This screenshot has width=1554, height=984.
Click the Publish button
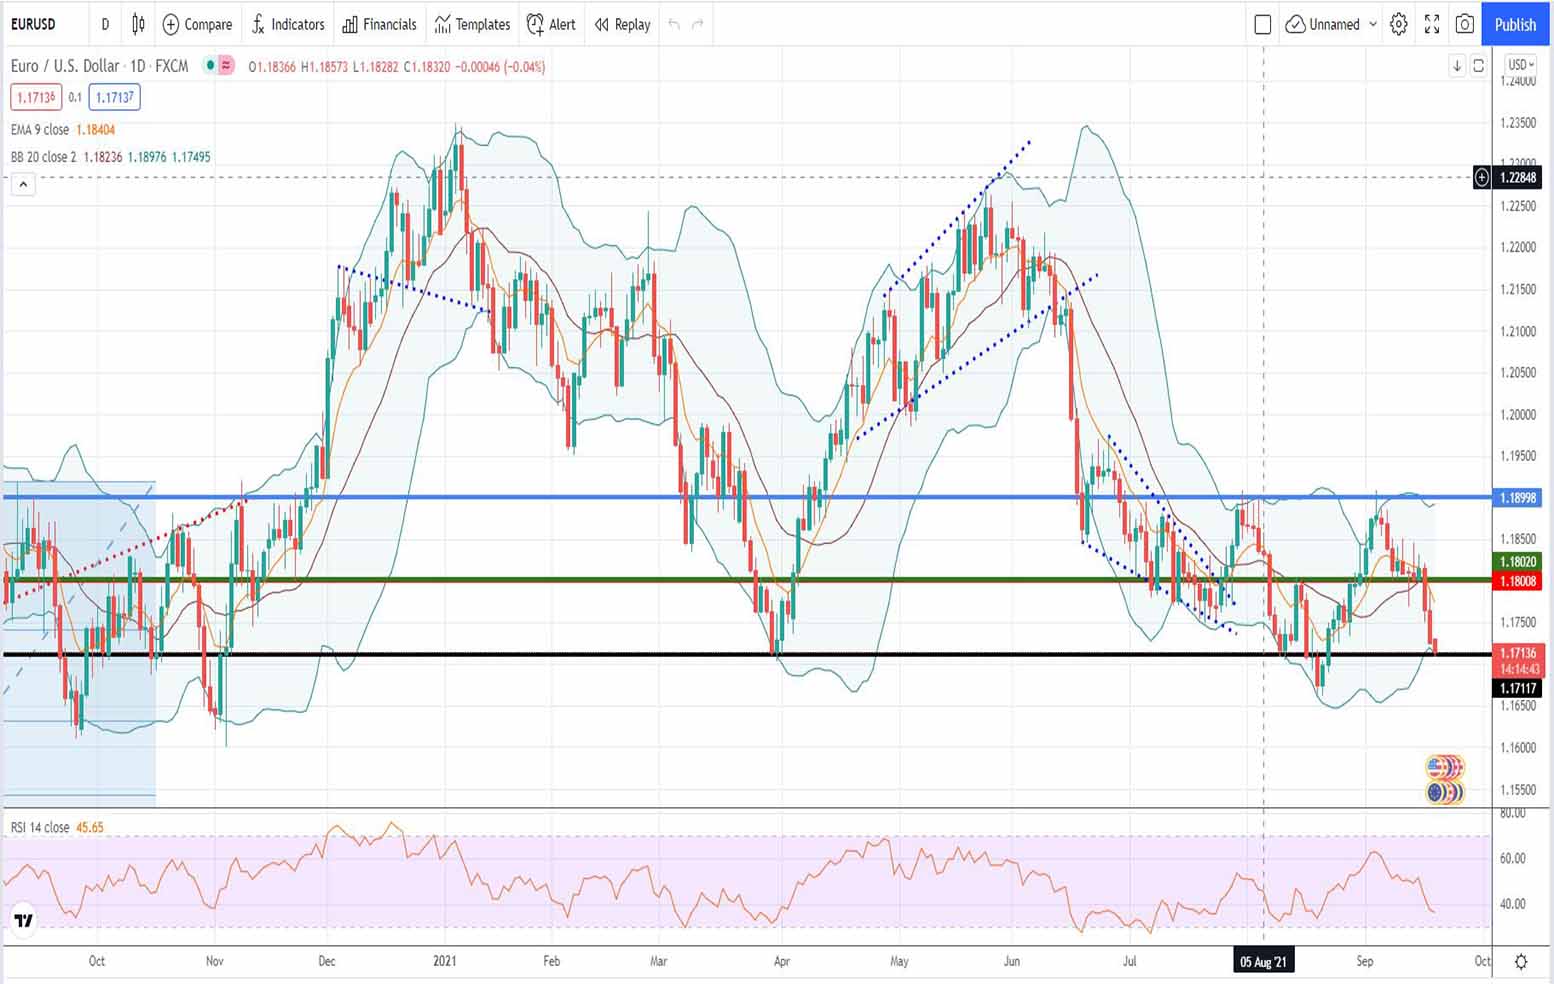click(1515, 24)
